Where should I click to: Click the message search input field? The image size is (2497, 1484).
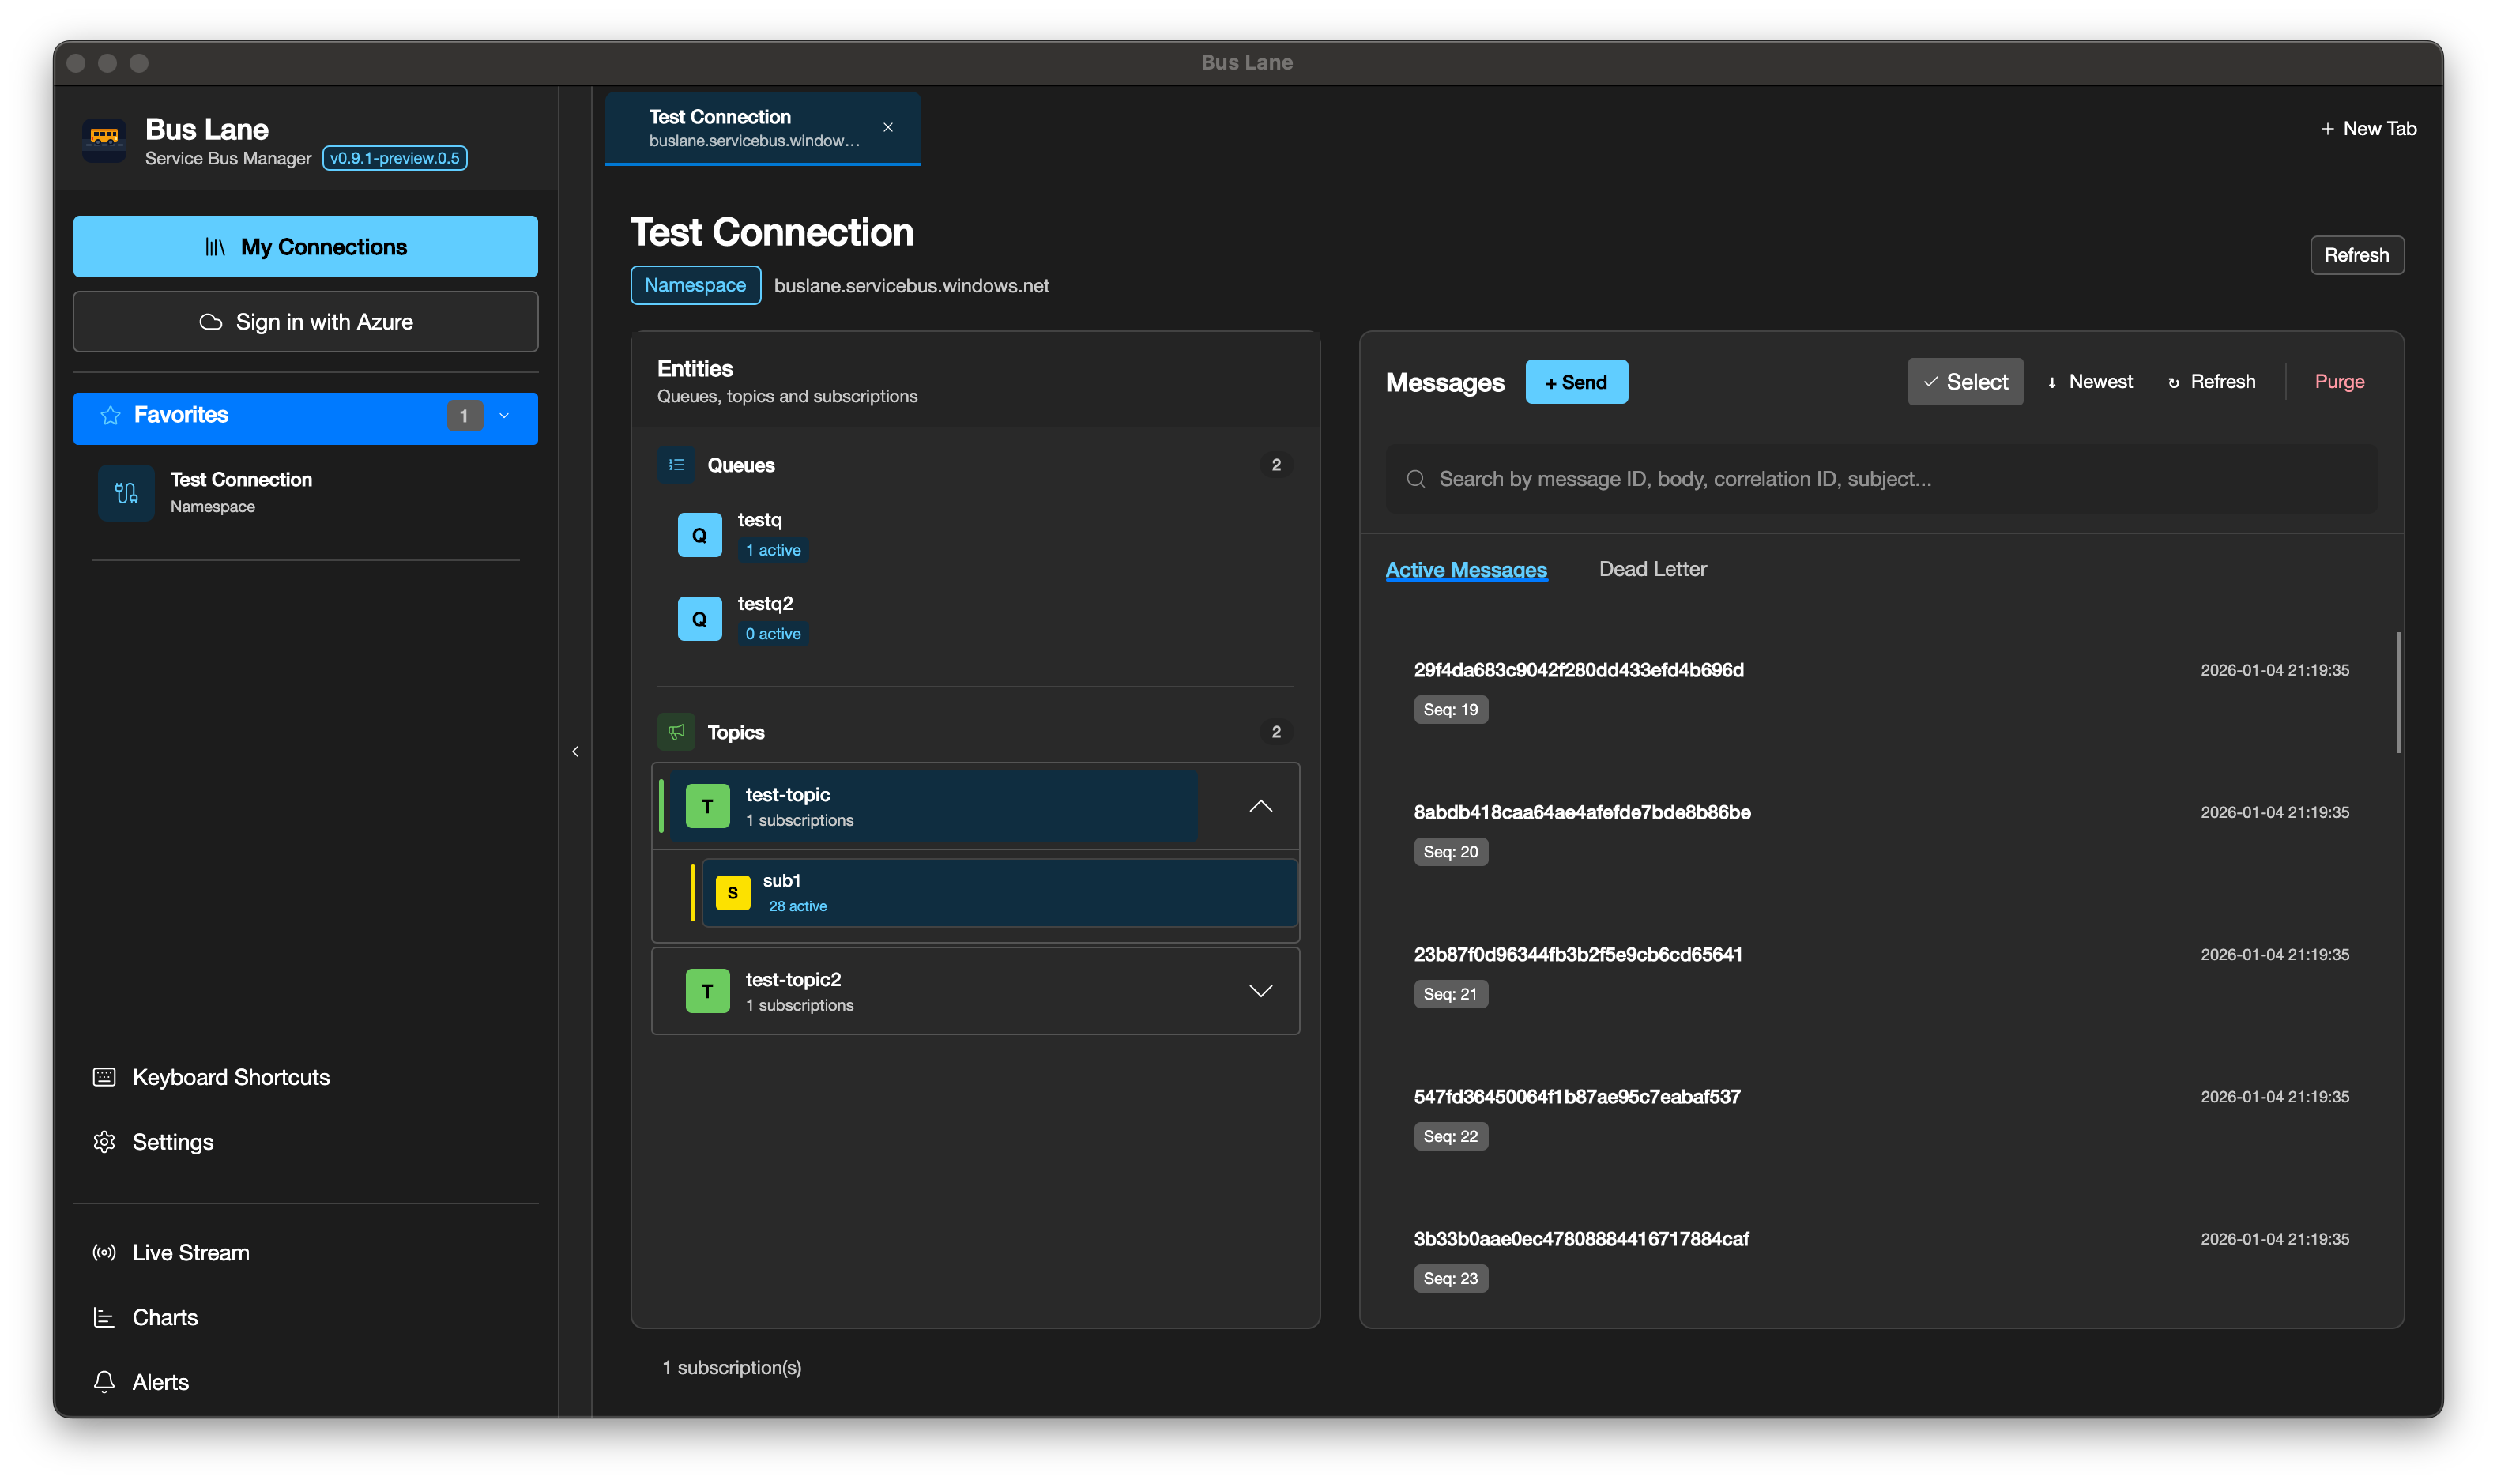[x=1880, y=478]
